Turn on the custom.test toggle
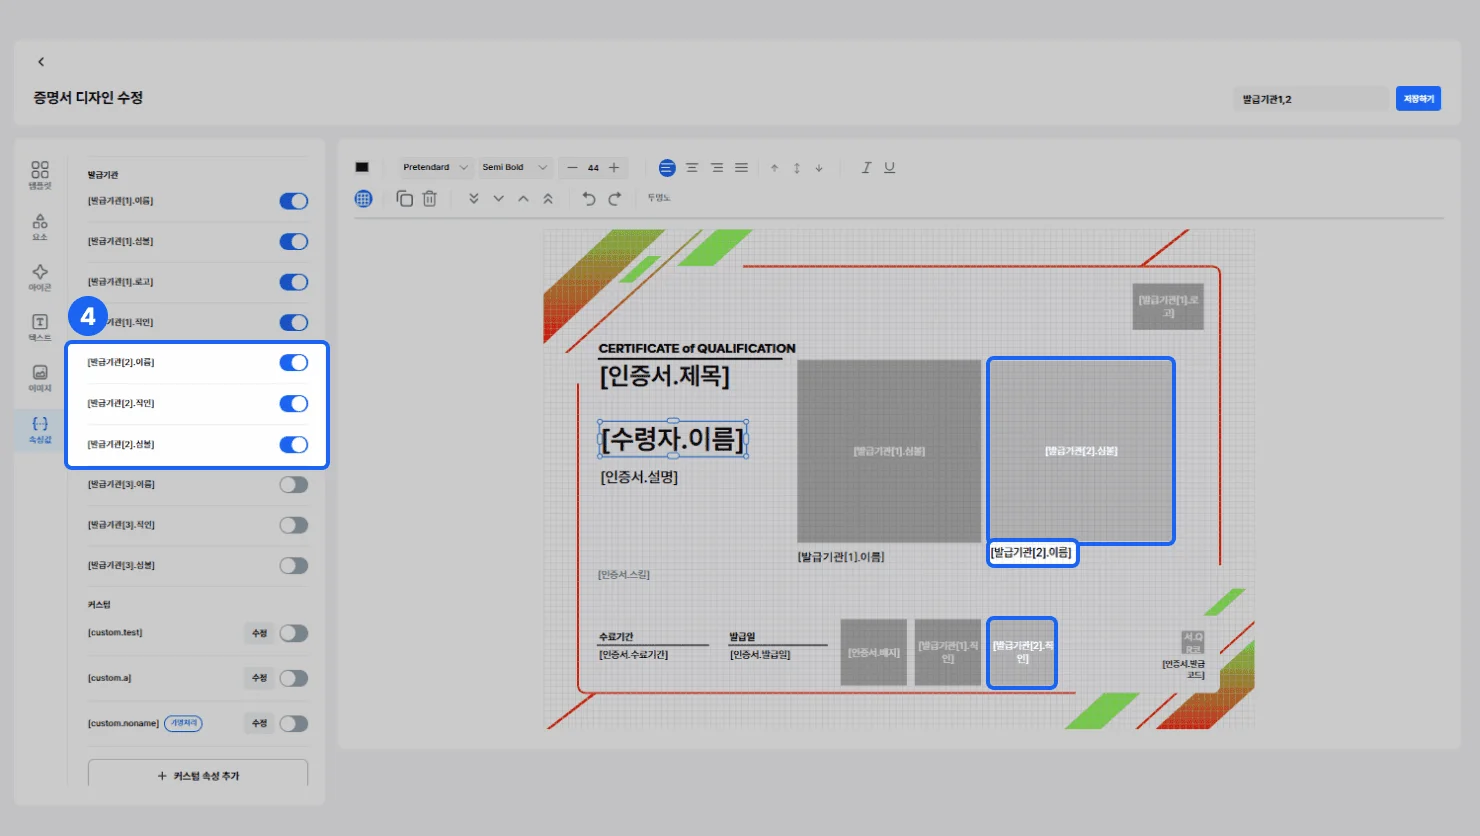This screenshot has height=836, width=1480. [293, 633]
